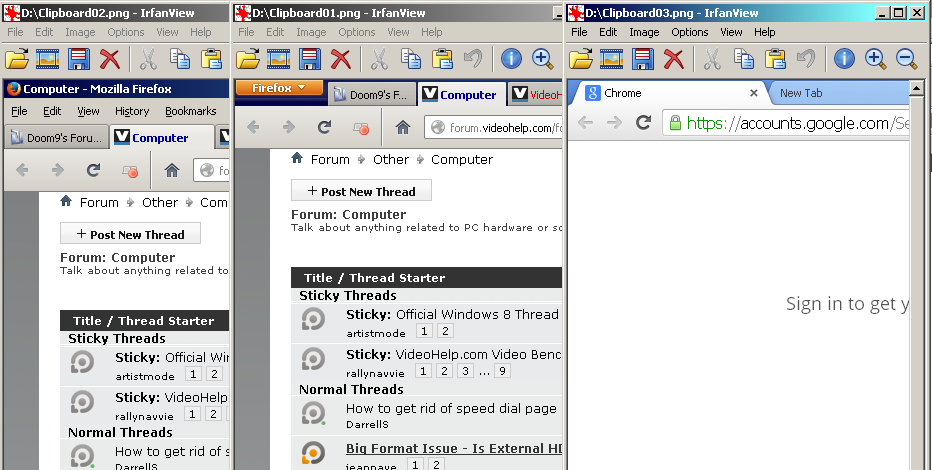
Task: Official Windows 8 Thread link in Clipboard01
Action: pos(477,314)
